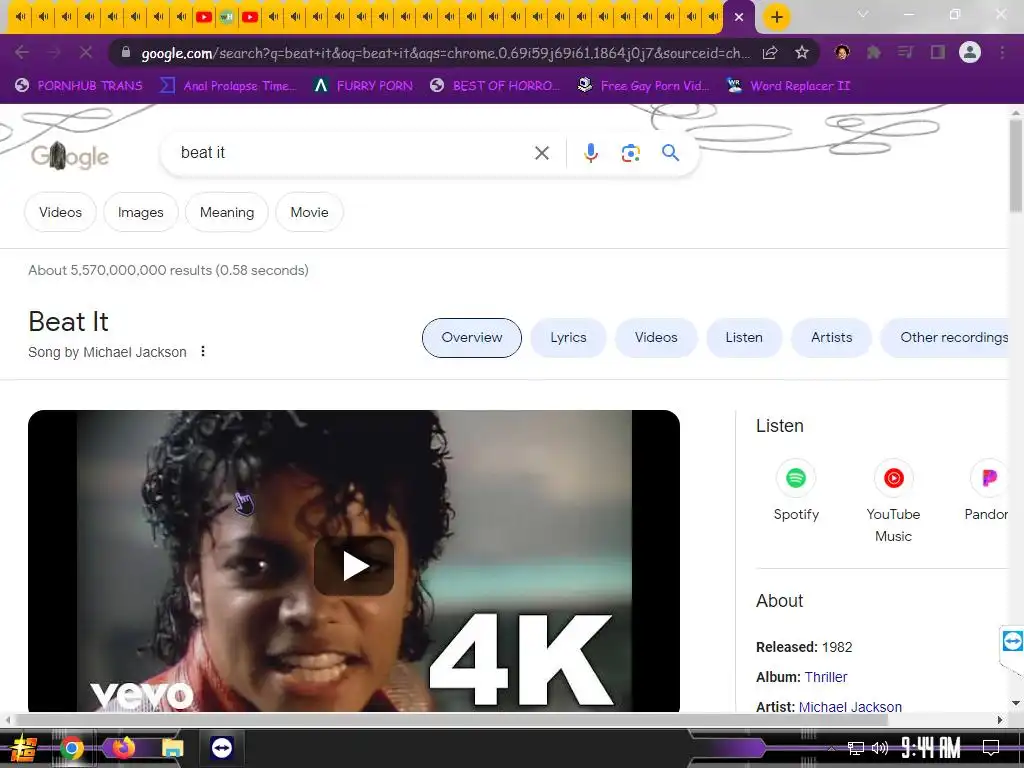Switch to the Listen tab pill
1024x768 pixels.
[x=744, y=338]
